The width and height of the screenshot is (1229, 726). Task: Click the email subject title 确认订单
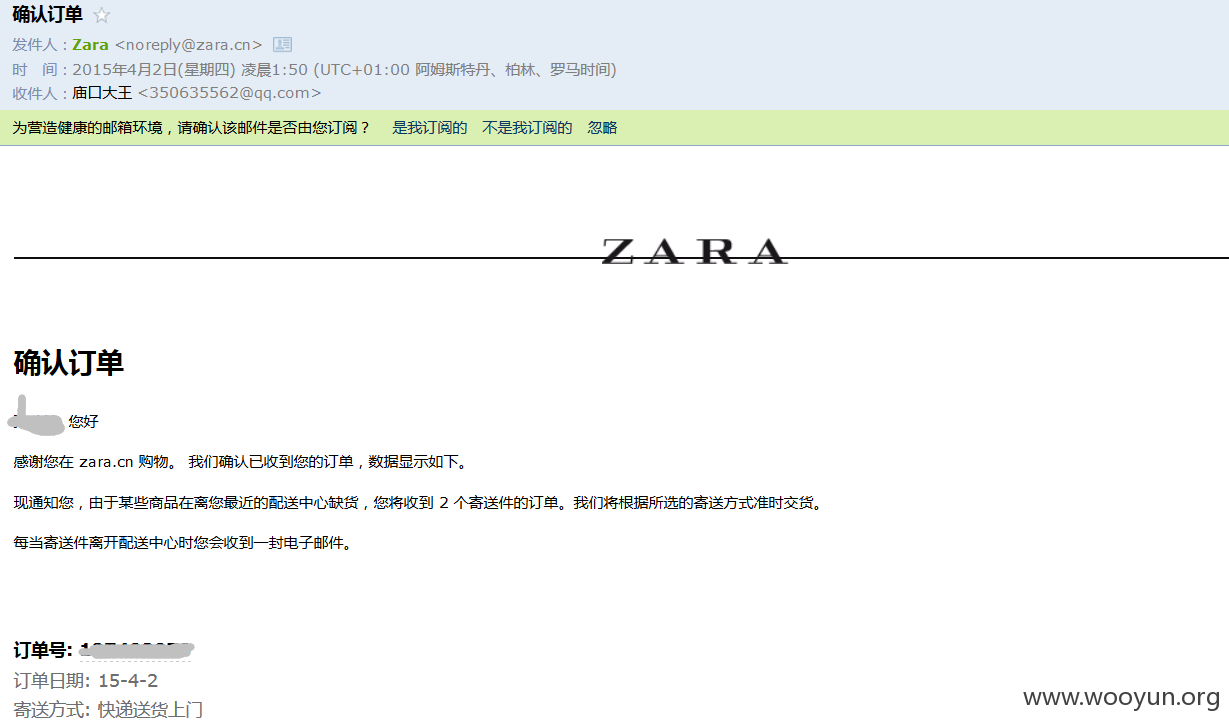pos(47,15)
